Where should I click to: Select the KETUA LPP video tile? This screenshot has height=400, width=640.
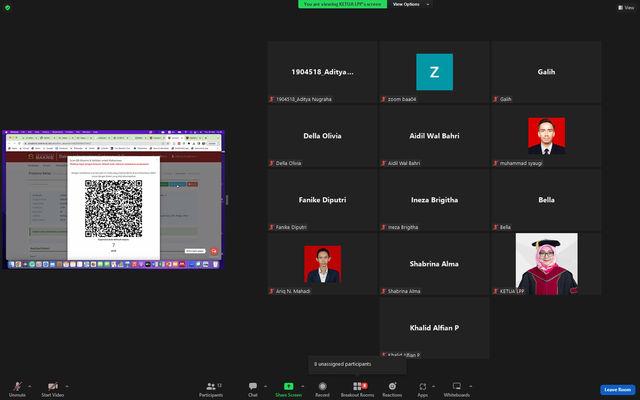[x=546, y=264]
